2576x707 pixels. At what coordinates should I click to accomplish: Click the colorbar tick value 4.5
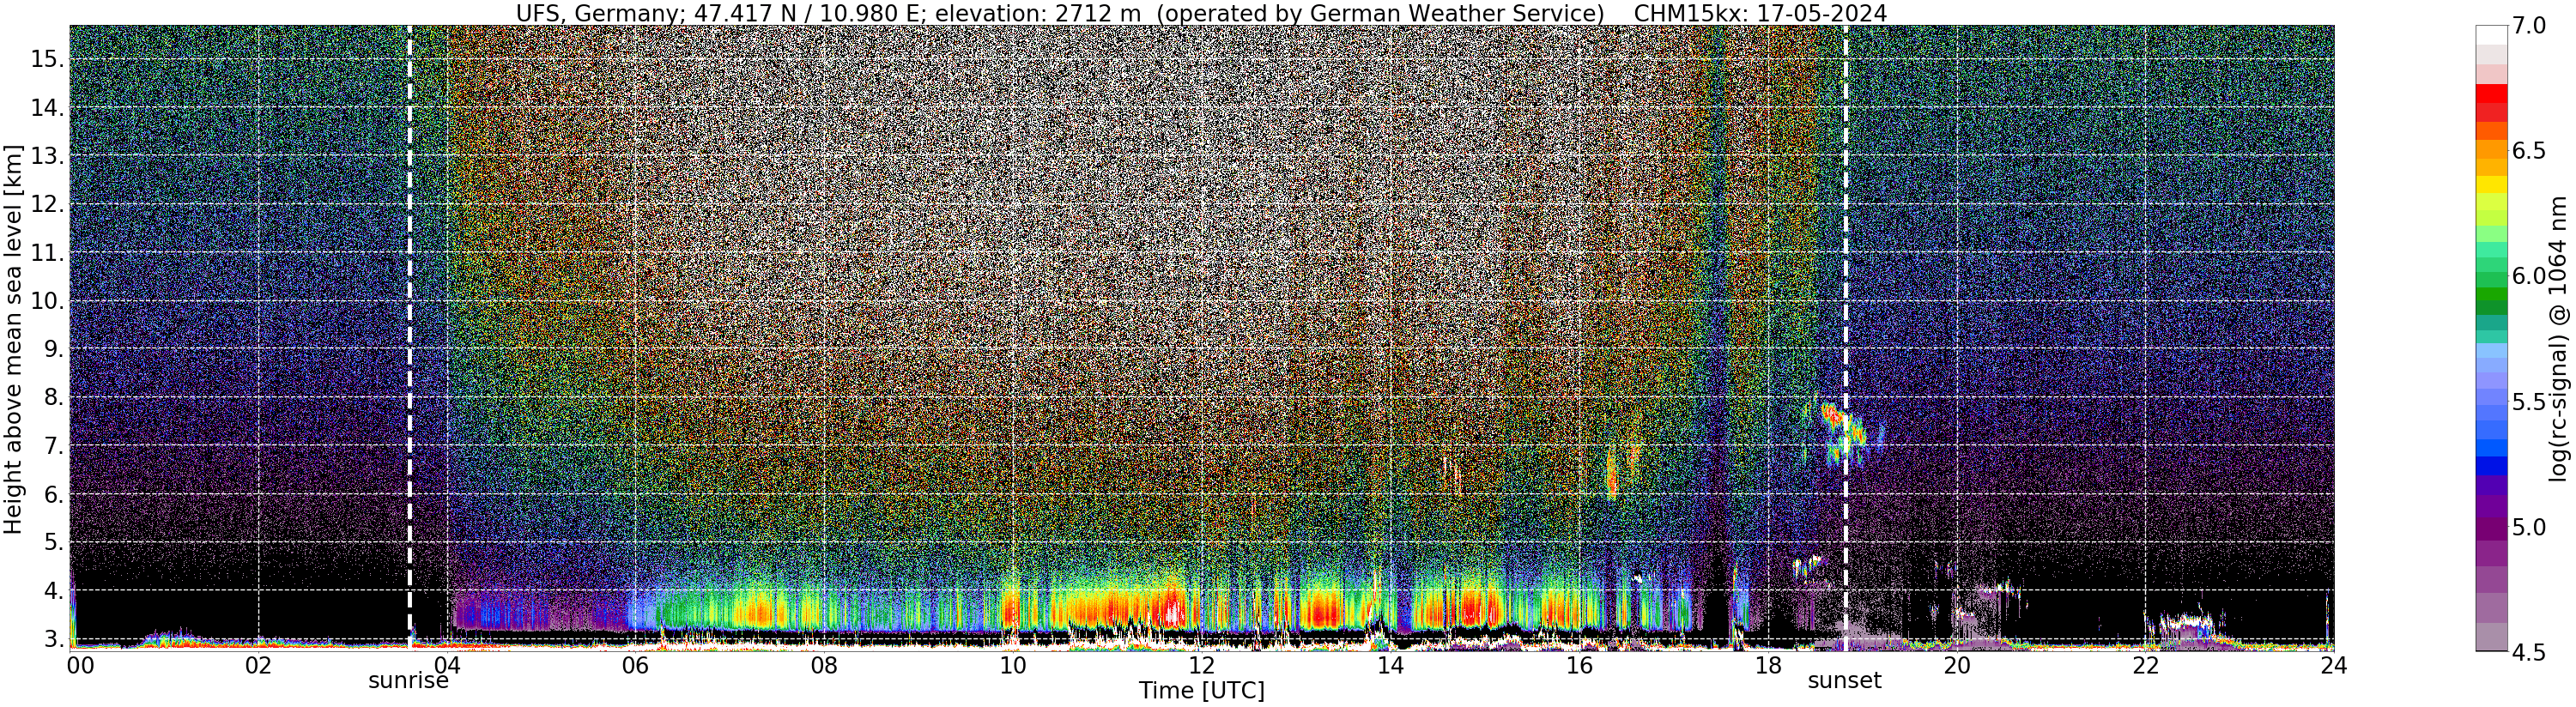2529,651
